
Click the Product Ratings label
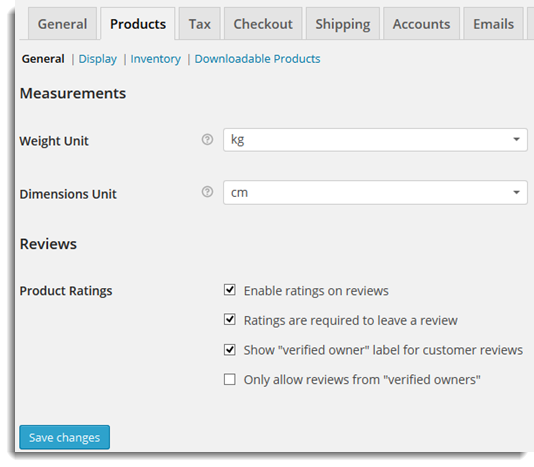(66, 291)
